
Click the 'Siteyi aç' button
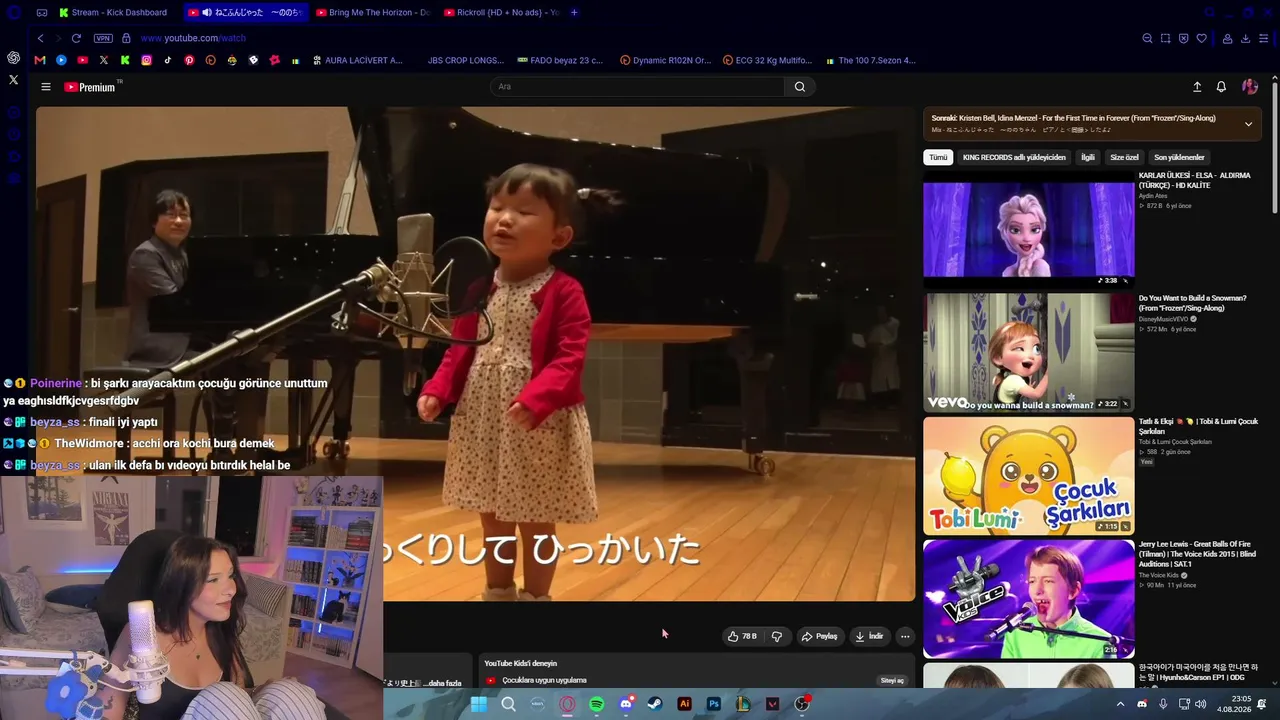pos(892,680)
